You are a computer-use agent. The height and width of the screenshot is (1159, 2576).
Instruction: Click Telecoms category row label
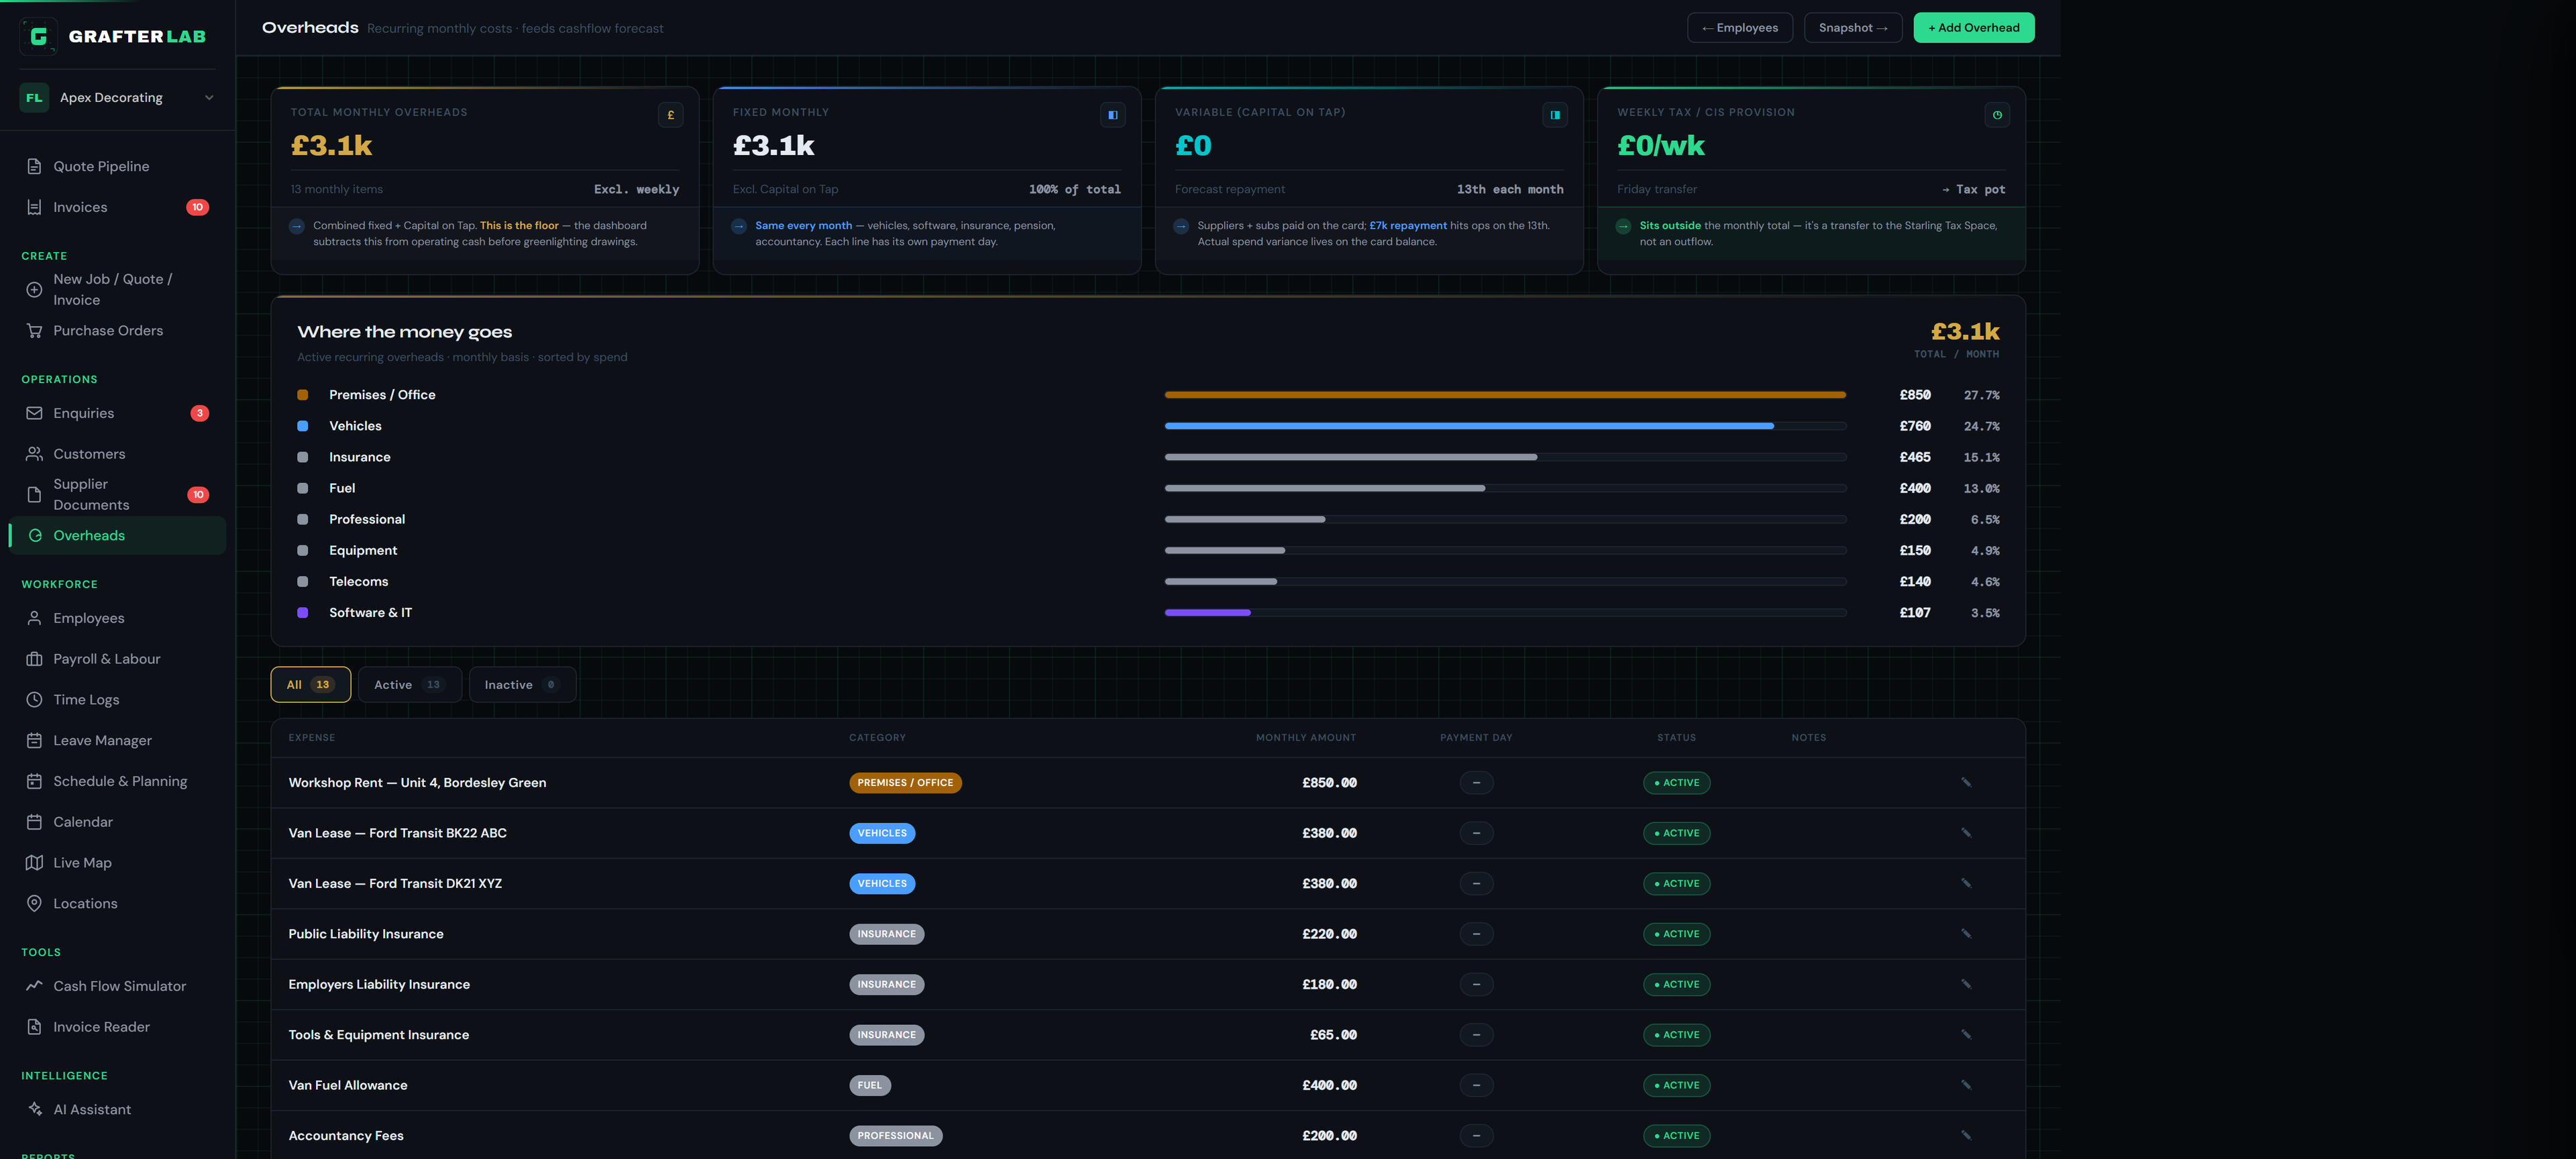[x=359, y=582]
